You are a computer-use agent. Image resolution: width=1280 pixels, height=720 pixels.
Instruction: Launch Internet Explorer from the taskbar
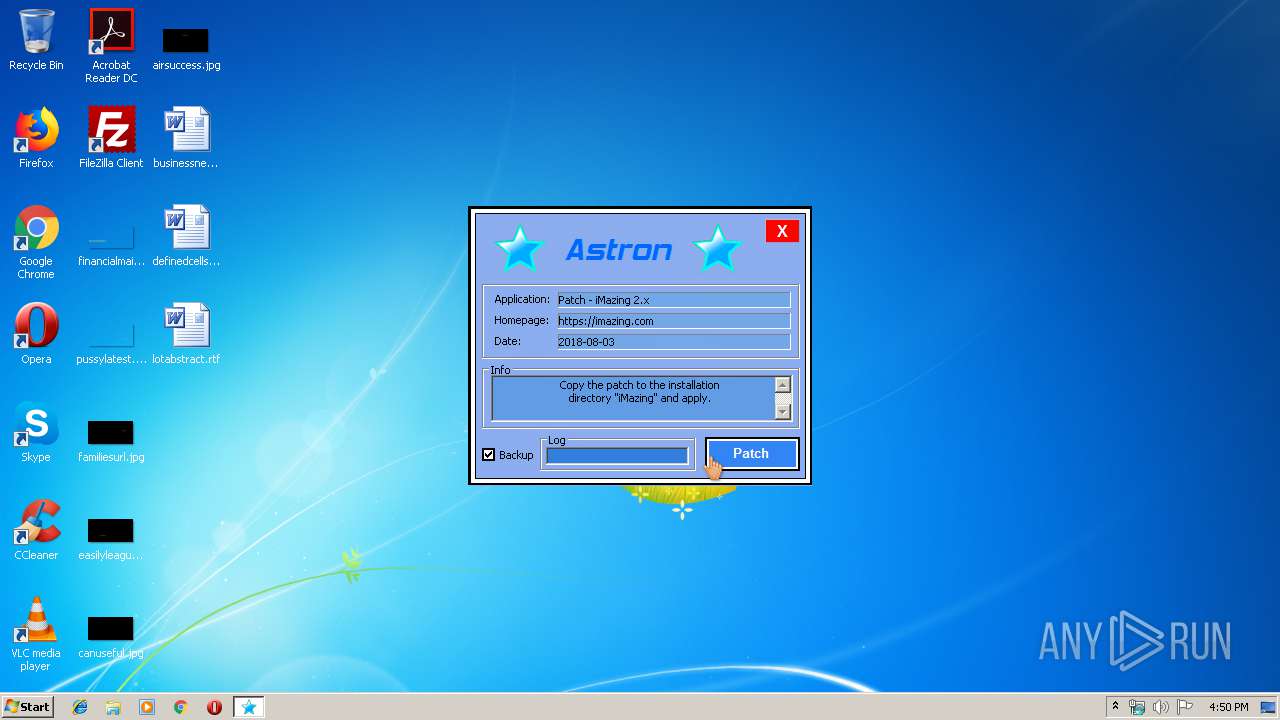pyautogui.click(x=80, y=707)
